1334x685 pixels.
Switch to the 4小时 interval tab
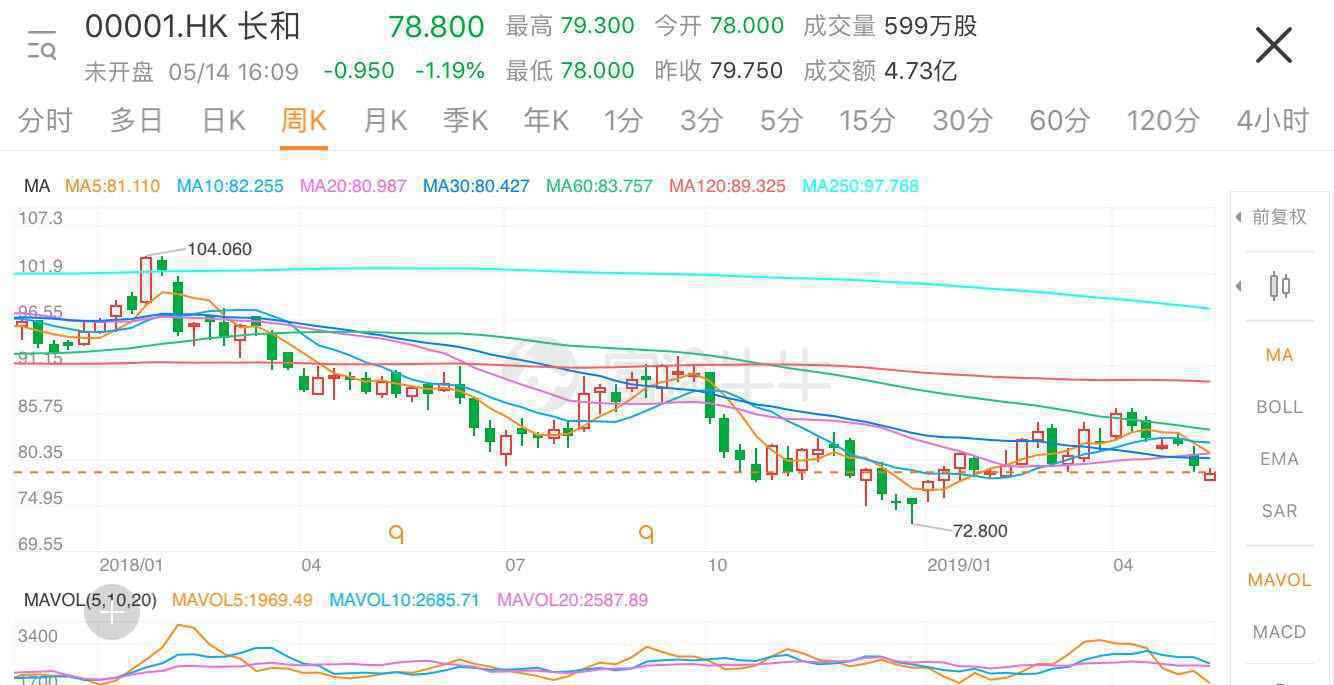click(x=1273, y=121)
